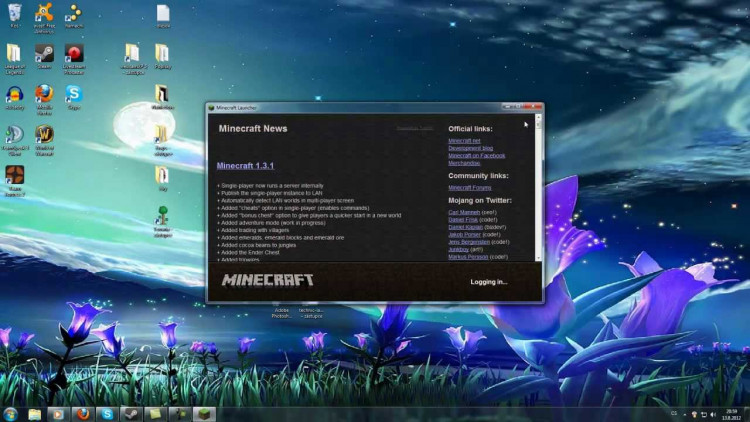Open Windows Media Player taskbar icon
This screenshot has height=422, width=750.
58,414
